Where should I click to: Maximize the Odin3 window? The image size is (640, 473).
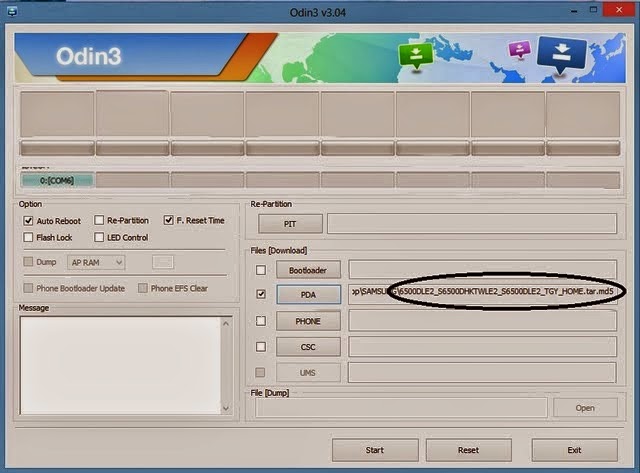(593, 10)
